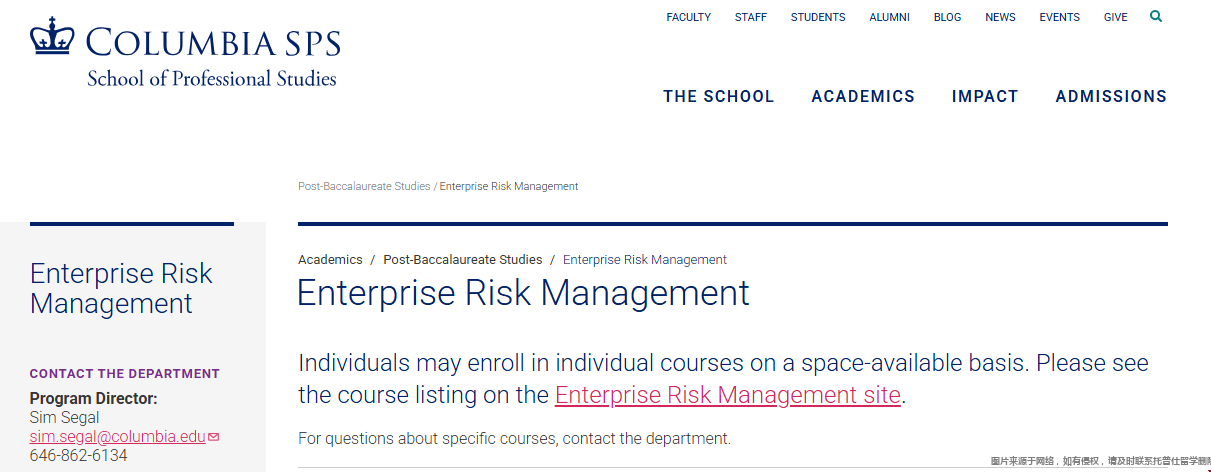Open the Events page
The height and width of the screenshot is (472, 1211).
tap(1059, 17)
